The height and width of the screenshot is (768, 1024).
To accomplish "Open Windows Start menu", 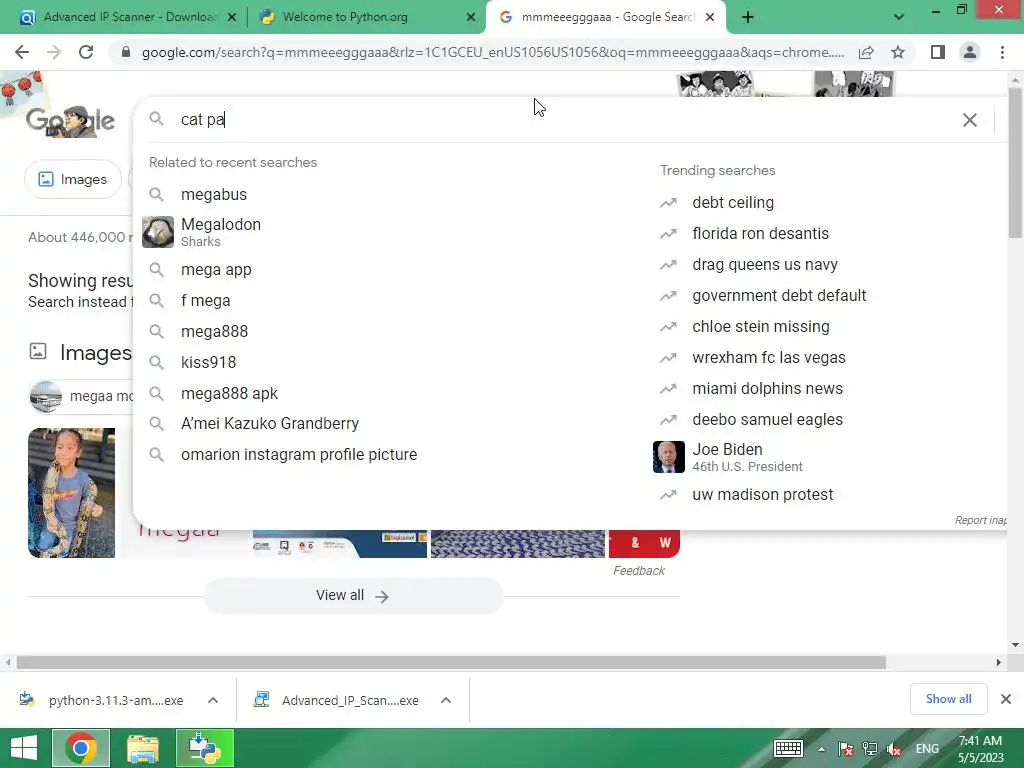I will (x=24, y=748).
